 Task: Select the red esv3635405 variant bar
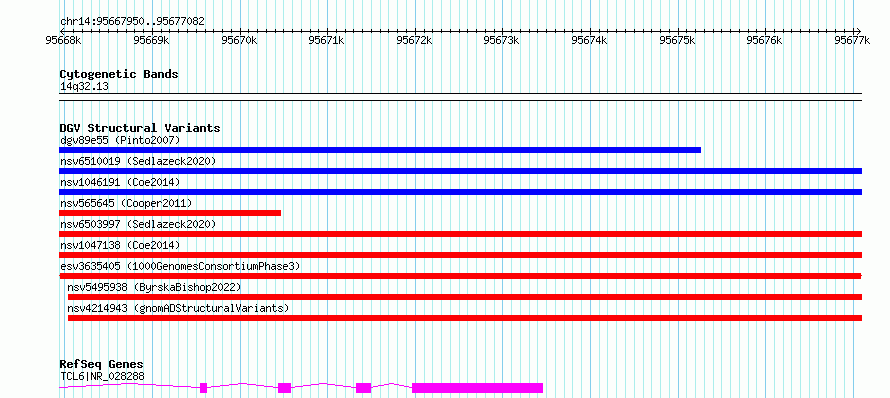point(460,276)
